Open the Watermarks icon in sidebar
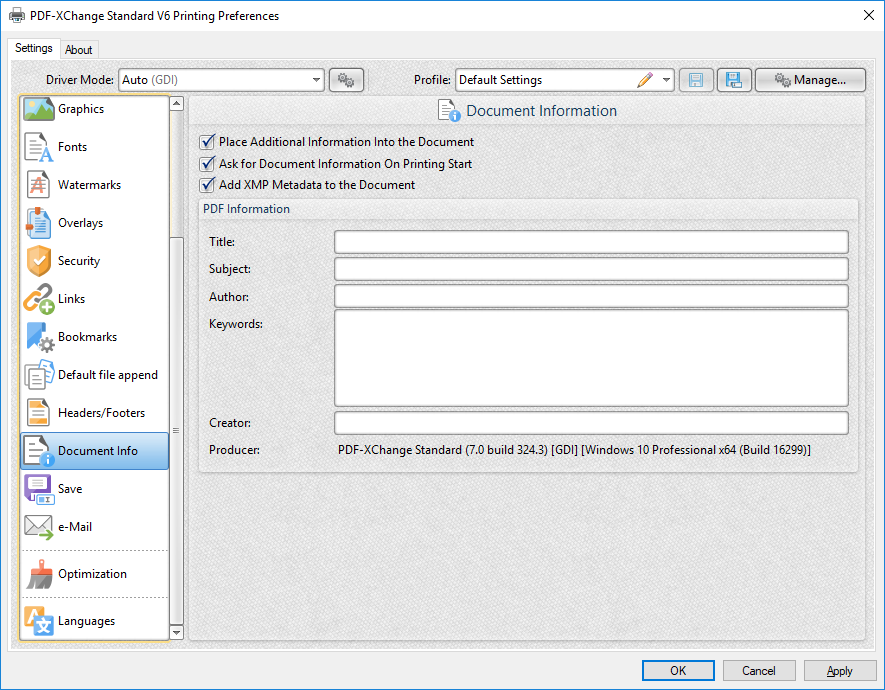The height and width of the screenshot is (690, 885). (38, 184)
